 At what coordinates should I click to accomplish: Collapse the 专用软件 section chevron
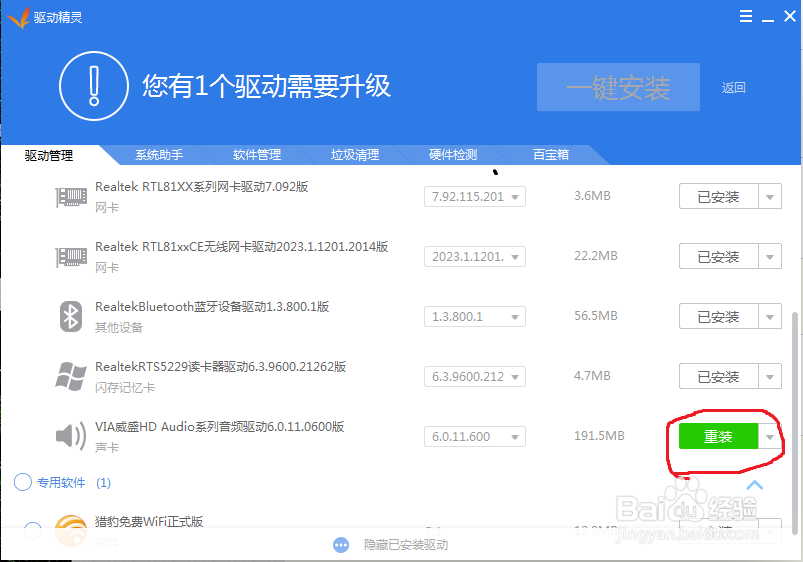[754, 485]
